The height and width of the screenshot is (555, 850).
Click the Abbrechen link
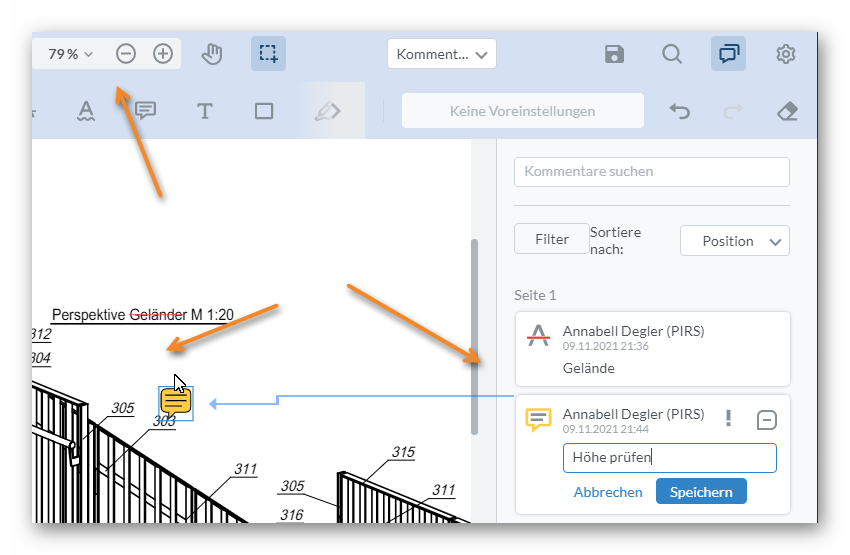pyautogui.click(x=608, y=492)
